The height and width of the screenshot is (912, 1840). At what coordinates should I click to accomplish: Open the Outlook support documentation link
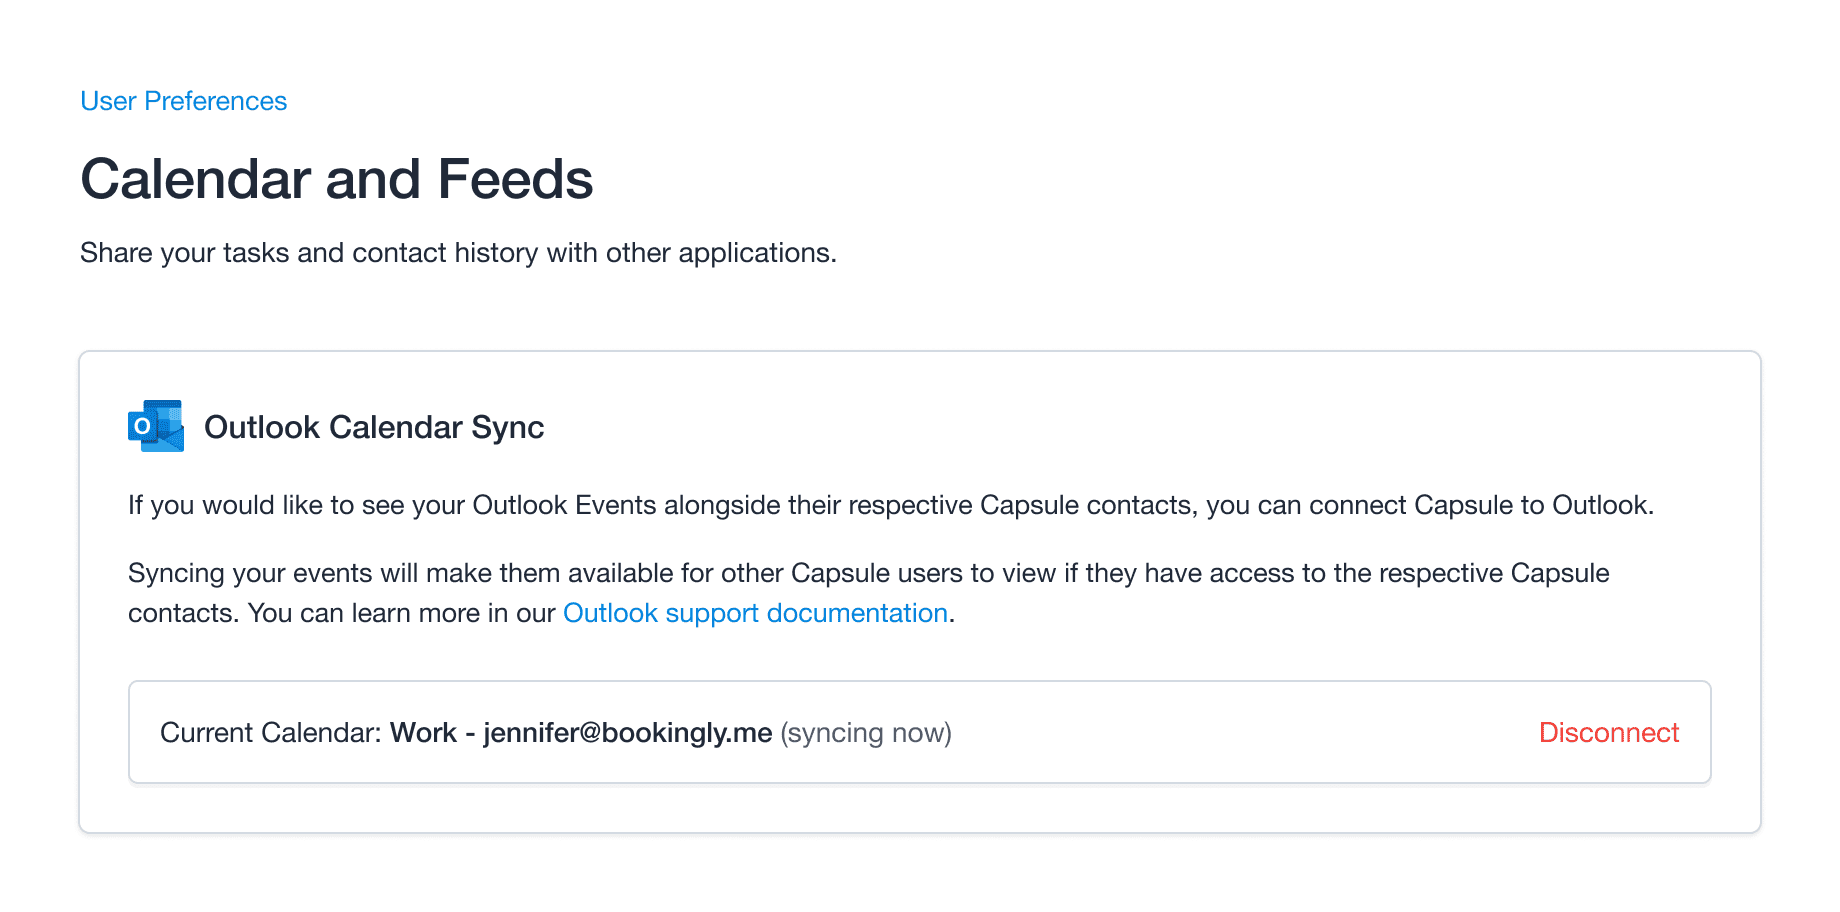pyautogui.click(x=755, y=613)
